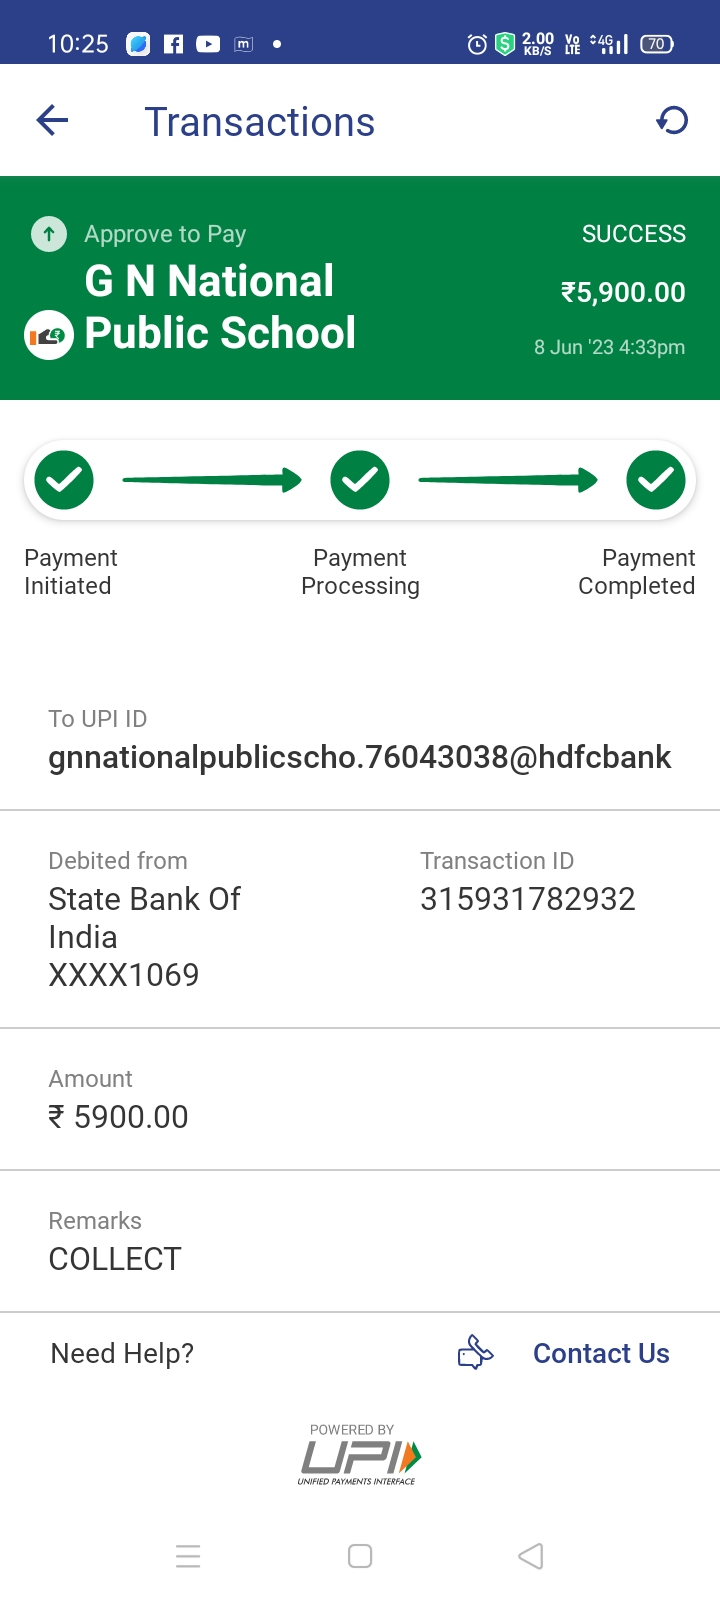Viewport: 720px width, 1600px height.
Task: Tap the merchant logo beside Public School
Action: click(48, 336)
